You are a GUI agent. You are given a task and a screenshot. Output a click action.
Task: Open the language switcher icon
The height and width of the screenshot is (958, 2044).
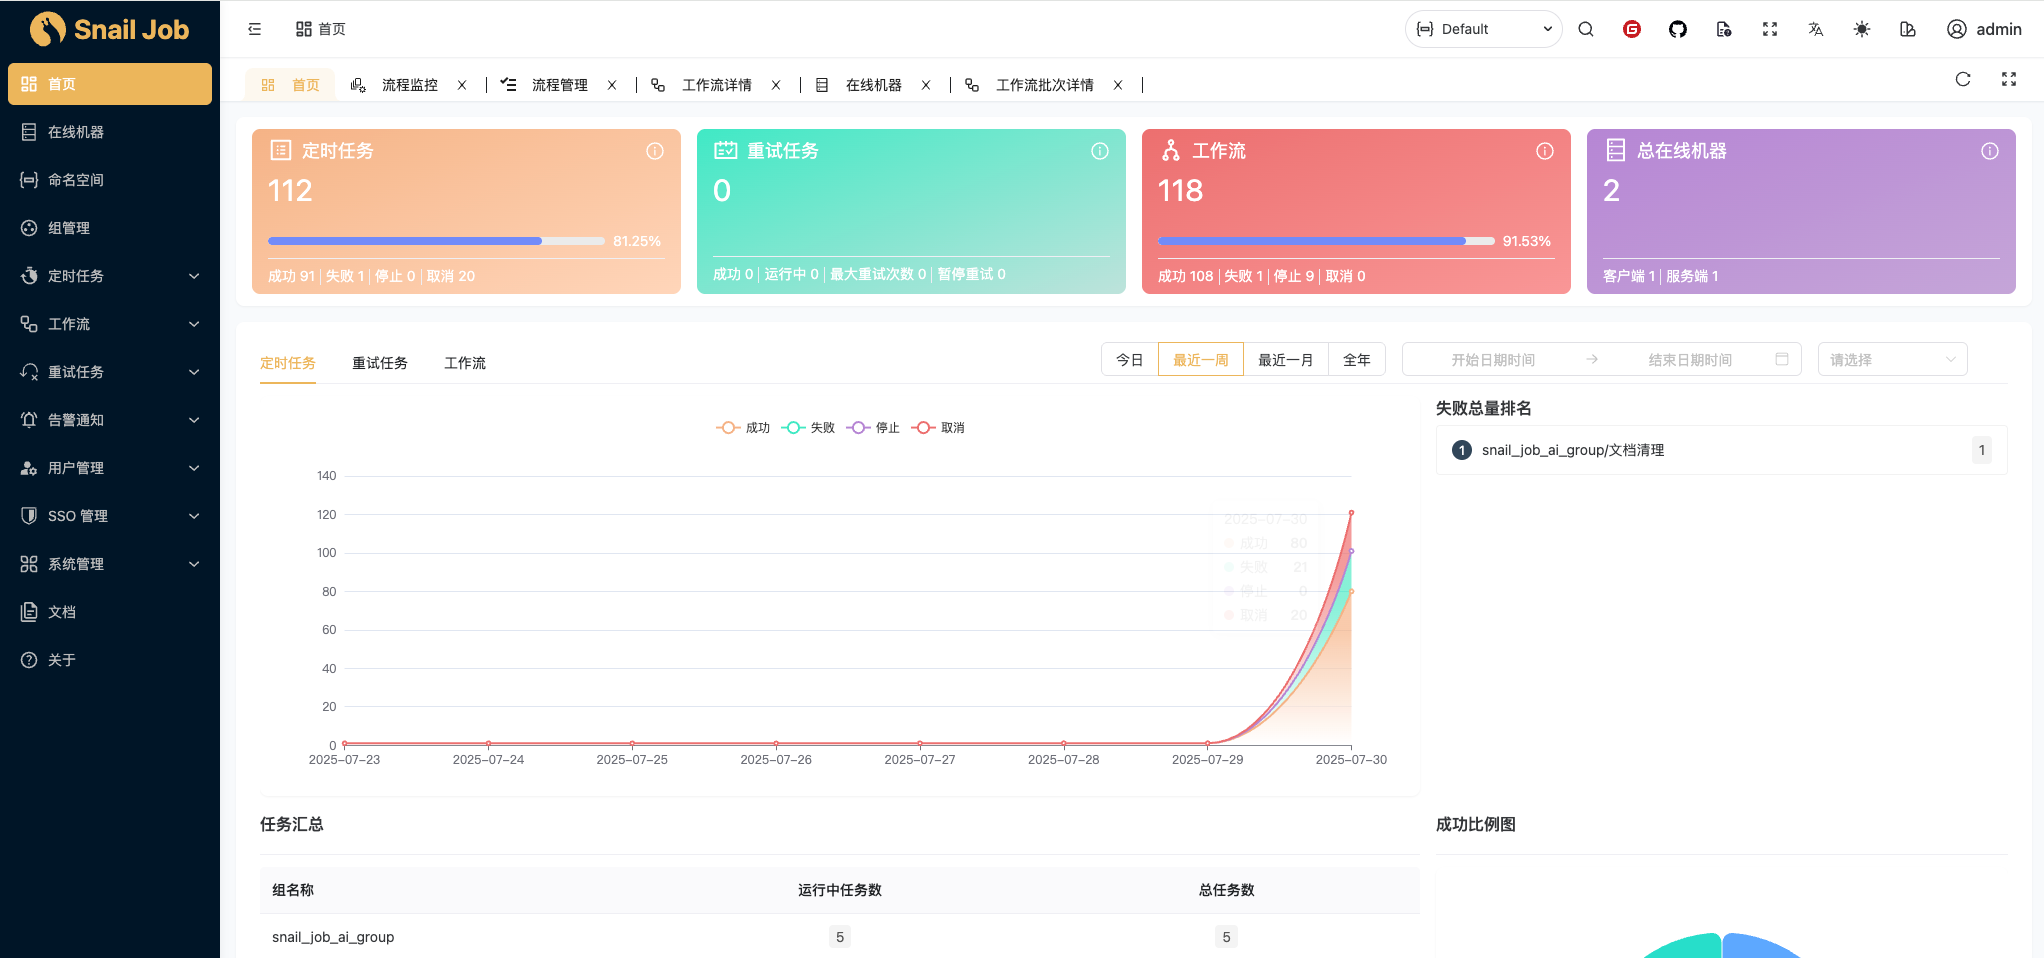pyautogui.click(x=1816, y=29)
